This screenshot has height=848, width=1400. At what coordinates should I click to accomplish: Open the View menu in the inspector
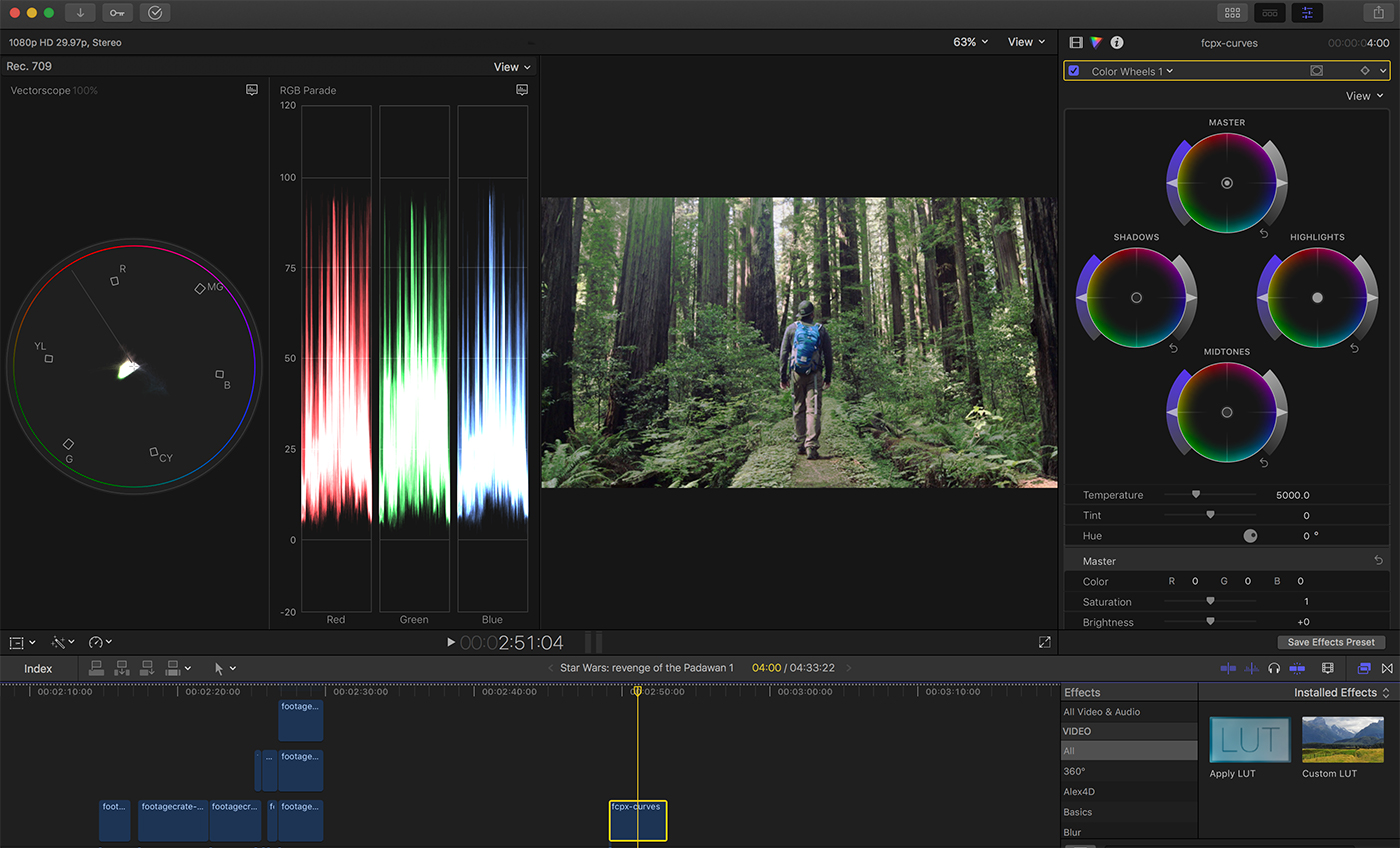1364,95
